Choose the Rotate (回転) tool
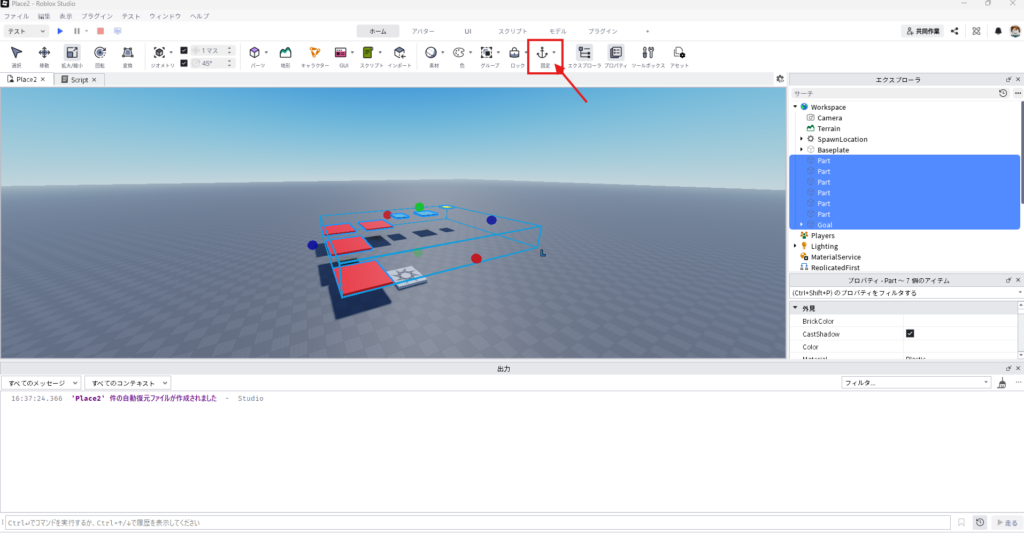 click(100, 53)
